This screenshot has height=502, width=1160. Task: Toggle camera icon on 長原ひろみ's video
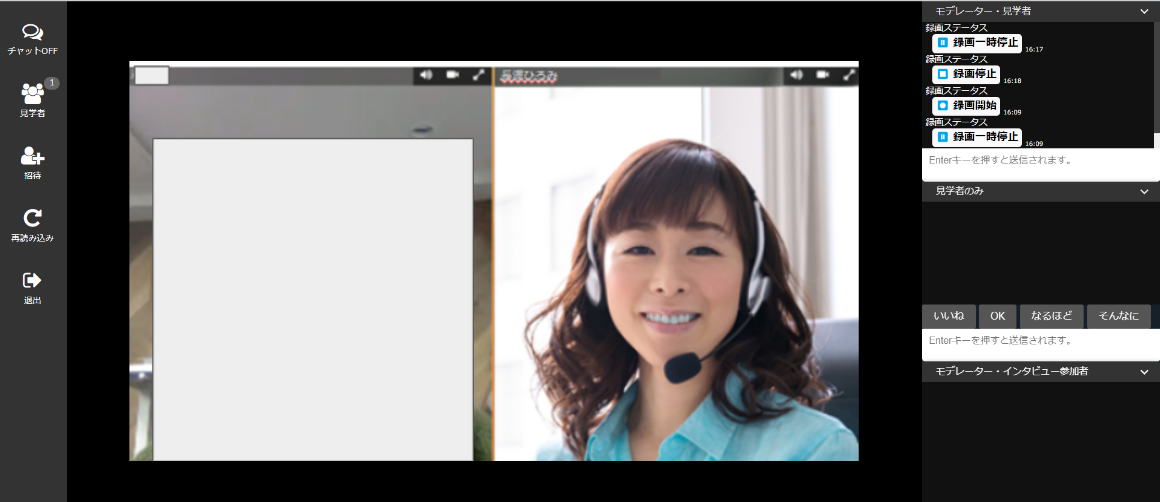coord(823,75)
